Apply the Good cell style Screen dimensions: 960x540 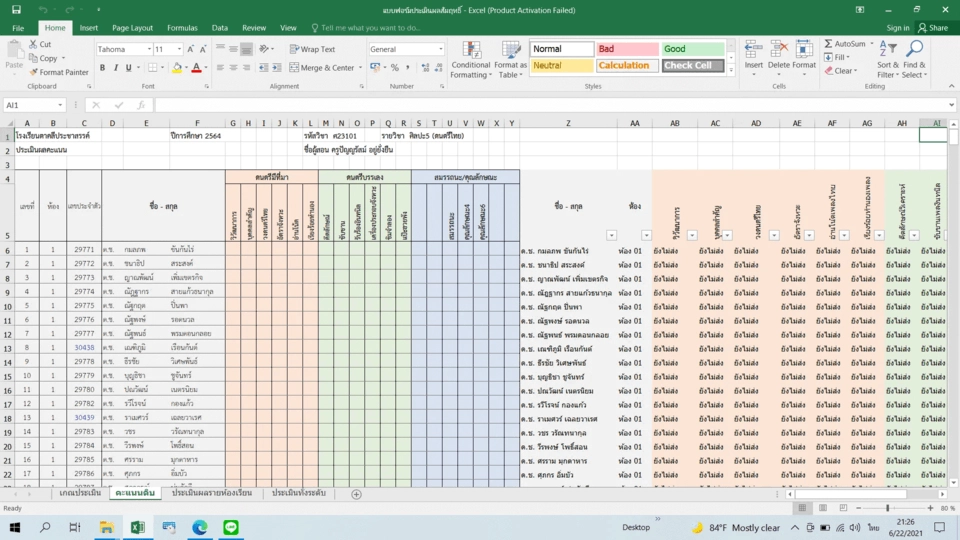[692, 49]
